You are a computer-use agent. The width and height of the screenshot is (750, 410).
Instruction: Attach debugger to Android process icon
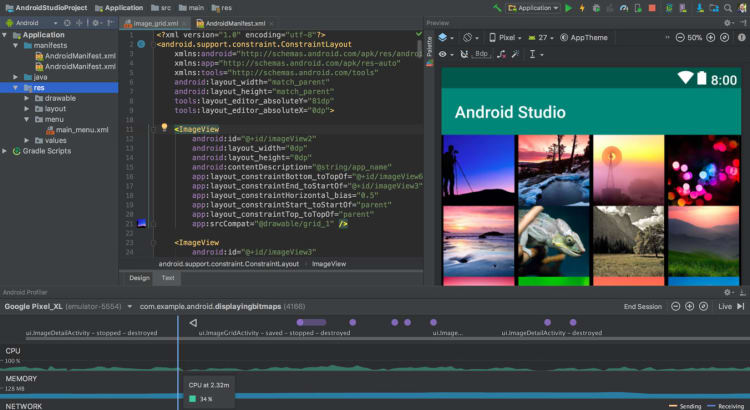point(638,8)
